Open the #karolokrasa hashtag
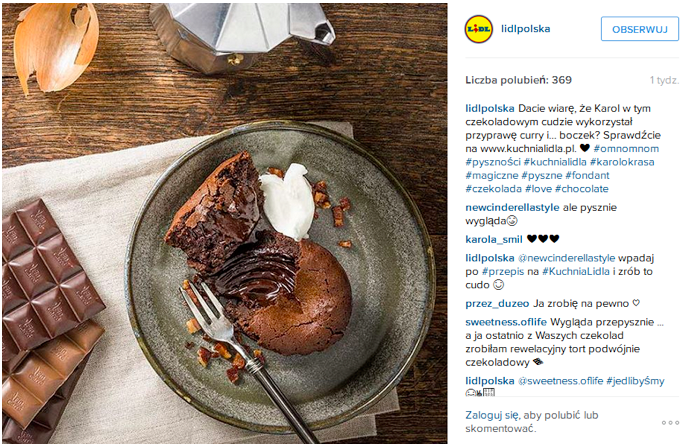694x444 pixels. 622,162
